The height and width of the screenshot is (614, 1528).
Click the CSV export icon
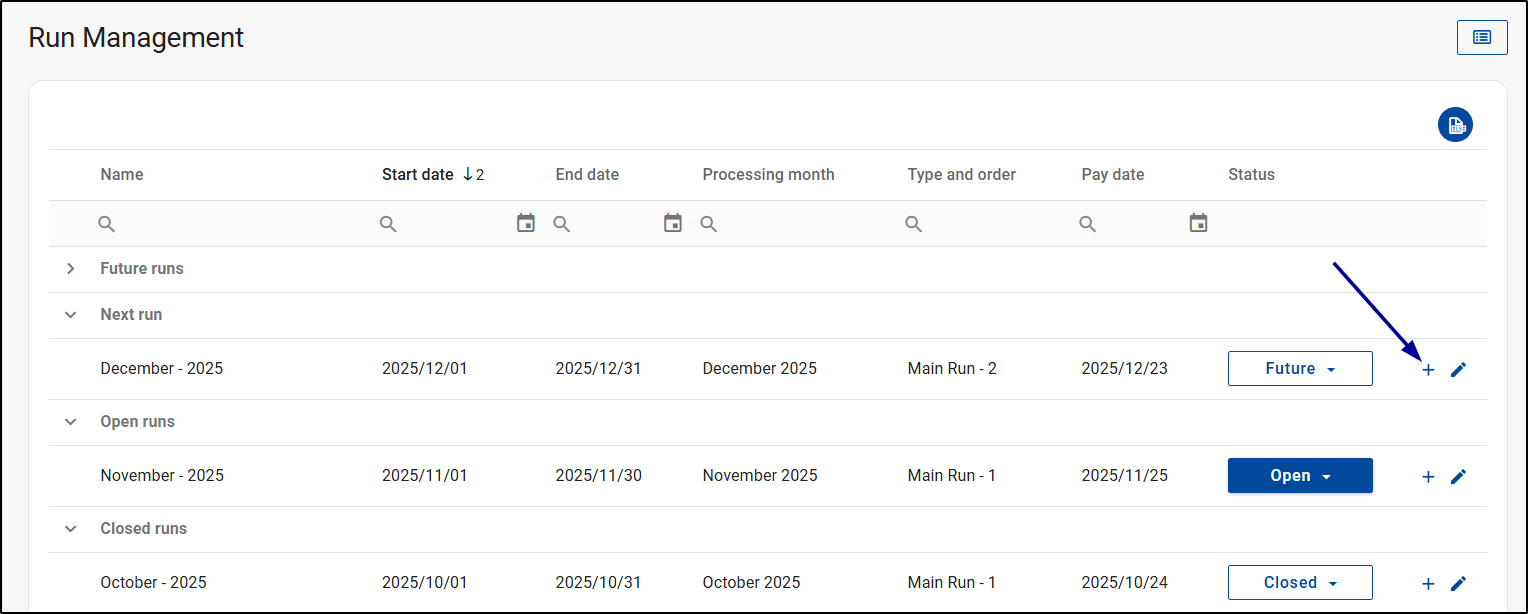pyautogui.click(x=1455, y=125)
